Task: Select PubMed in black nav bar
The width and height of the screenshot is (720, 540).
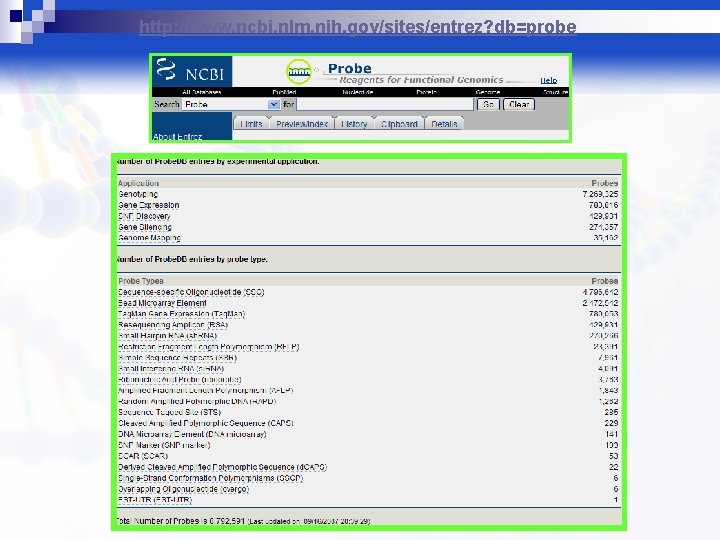Action: click(284, 92)
